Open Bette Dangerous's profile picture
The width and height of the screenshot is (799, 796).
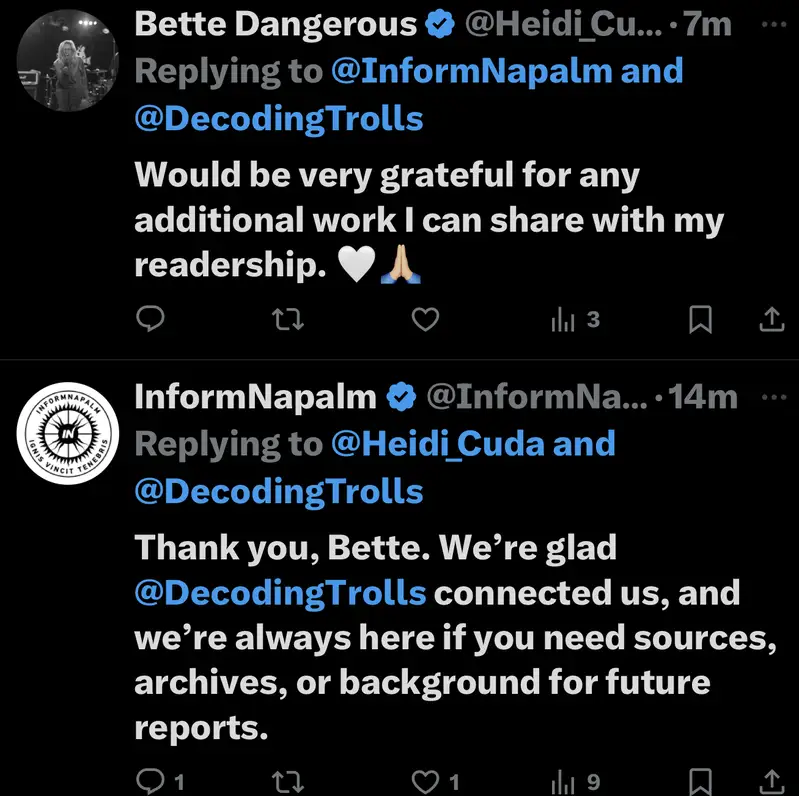point(68,61)
